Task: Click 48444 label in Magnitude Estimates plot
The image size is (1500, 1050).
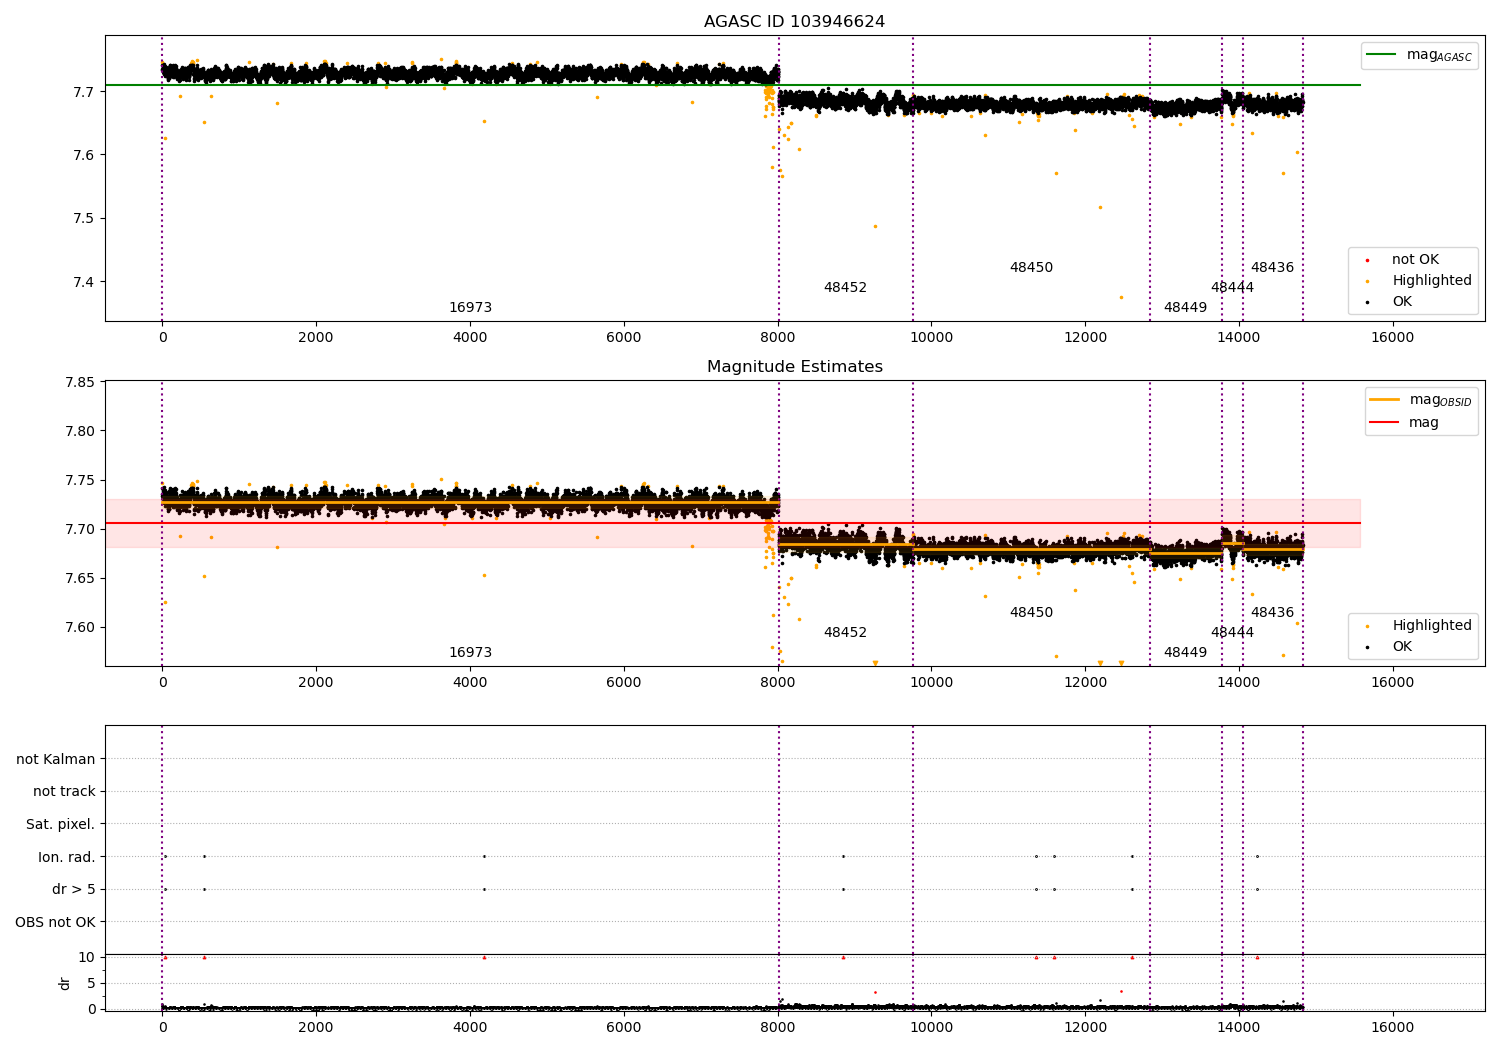Action: (1232, 633)
